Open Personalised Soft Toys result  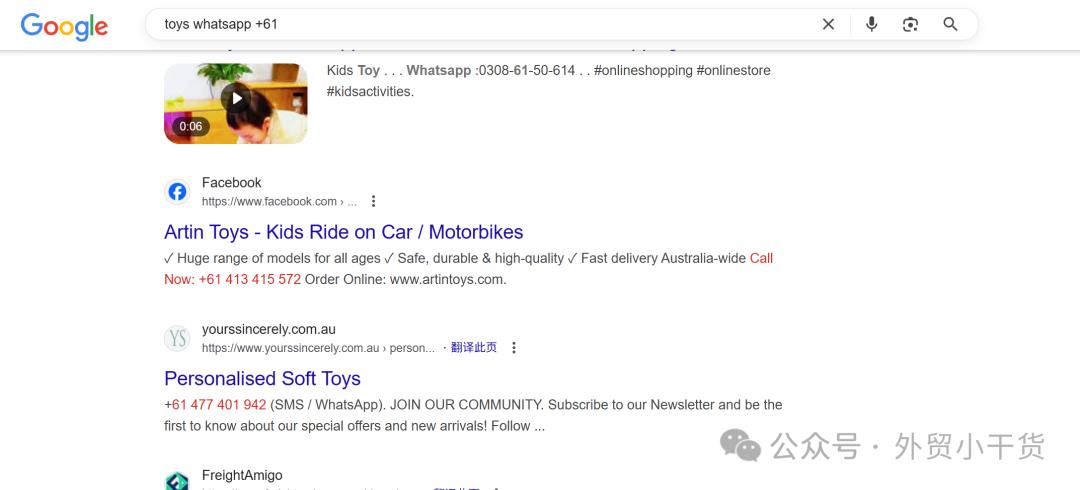click(x=262, y=378)
